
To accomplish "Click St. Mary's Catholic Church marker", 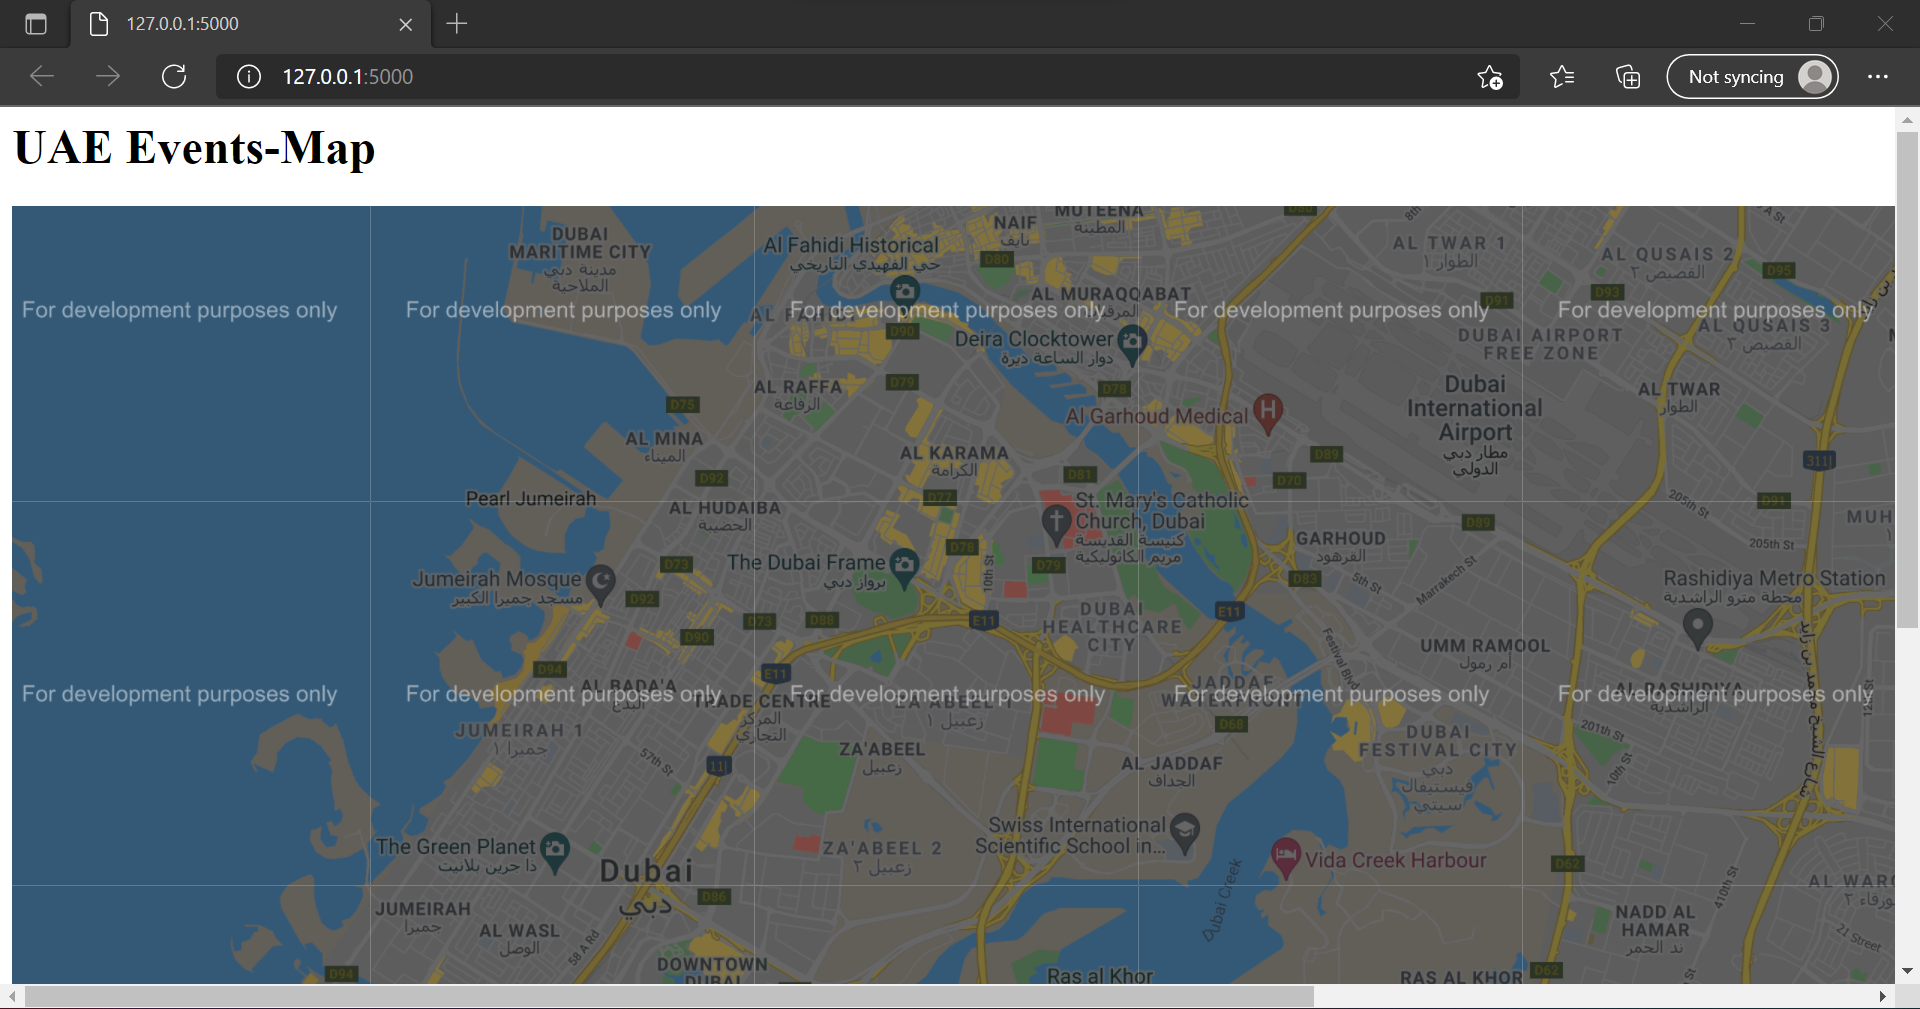I will pos(1056,524).
